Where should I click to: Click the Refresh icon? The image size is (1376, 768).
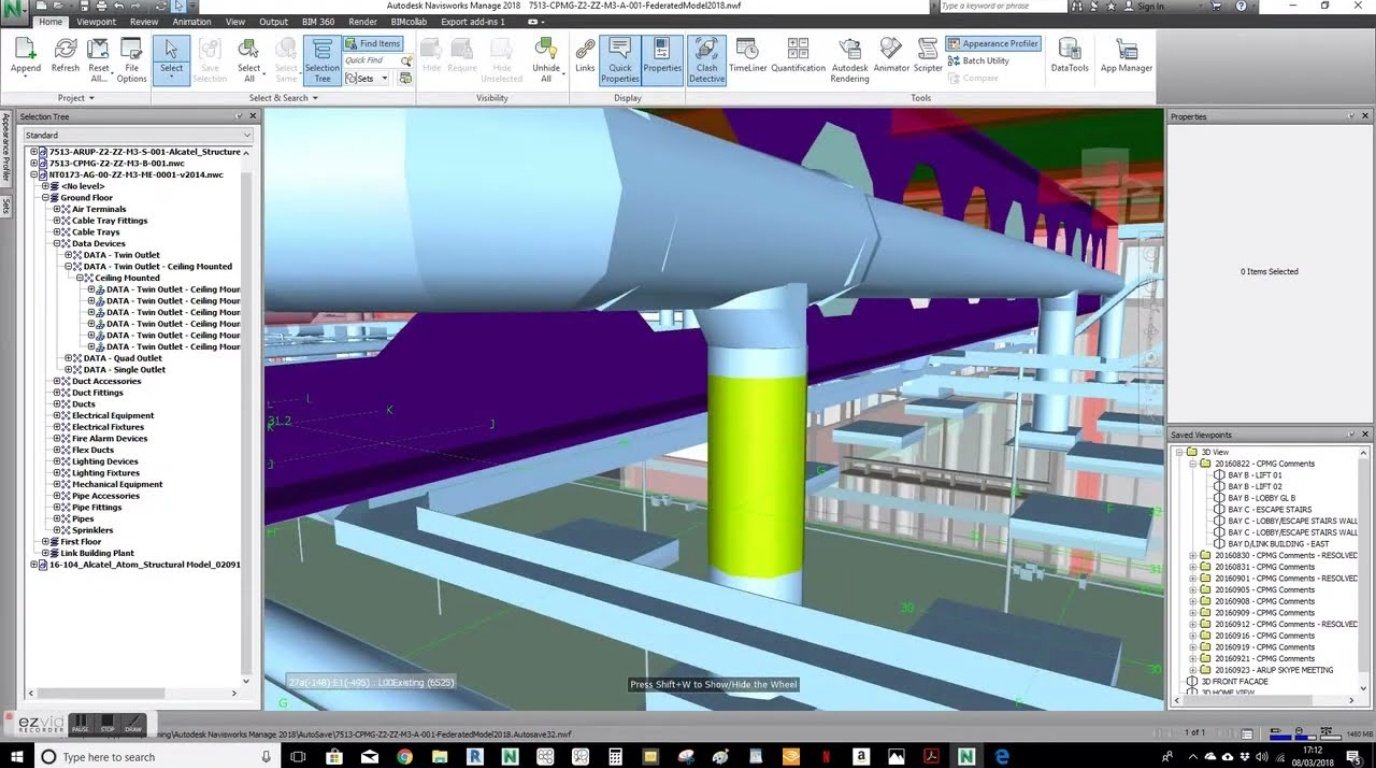point(65,57)
